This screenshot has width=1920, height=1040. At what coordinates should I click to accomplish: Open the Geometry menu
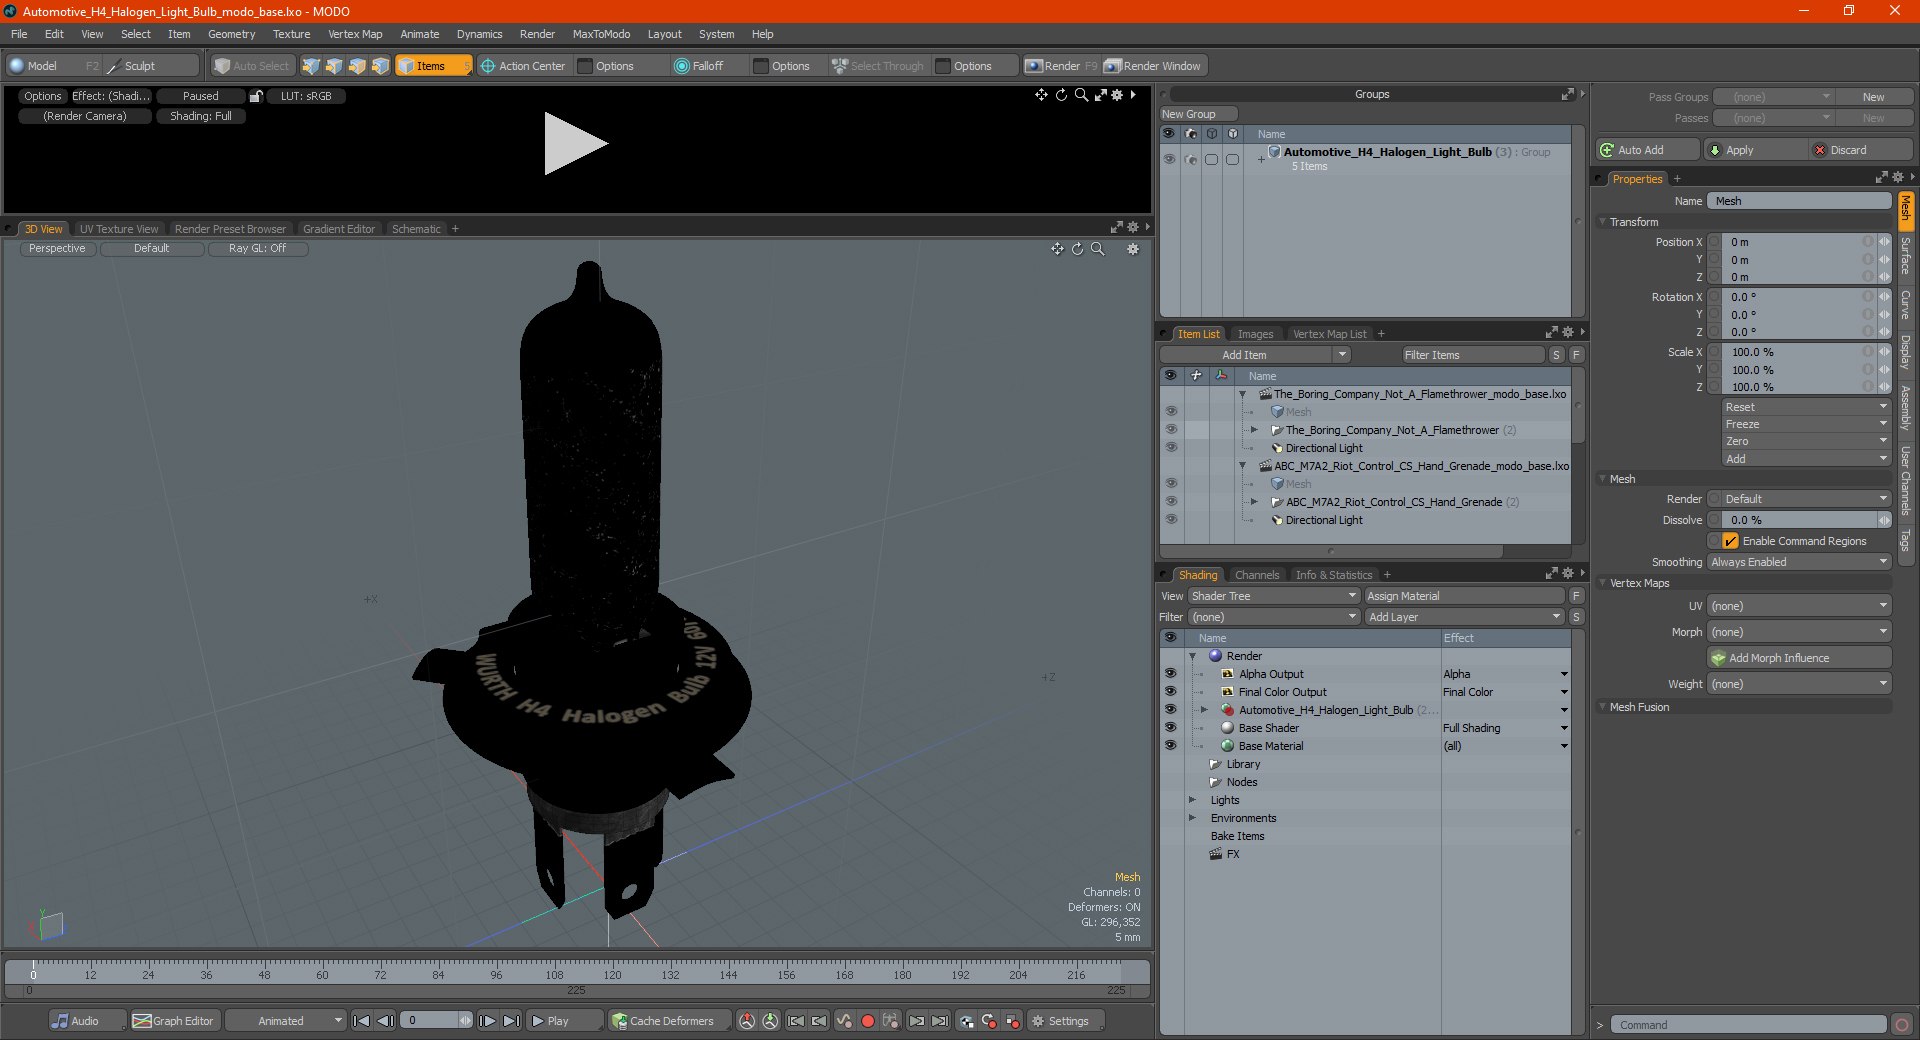(231, 34)
